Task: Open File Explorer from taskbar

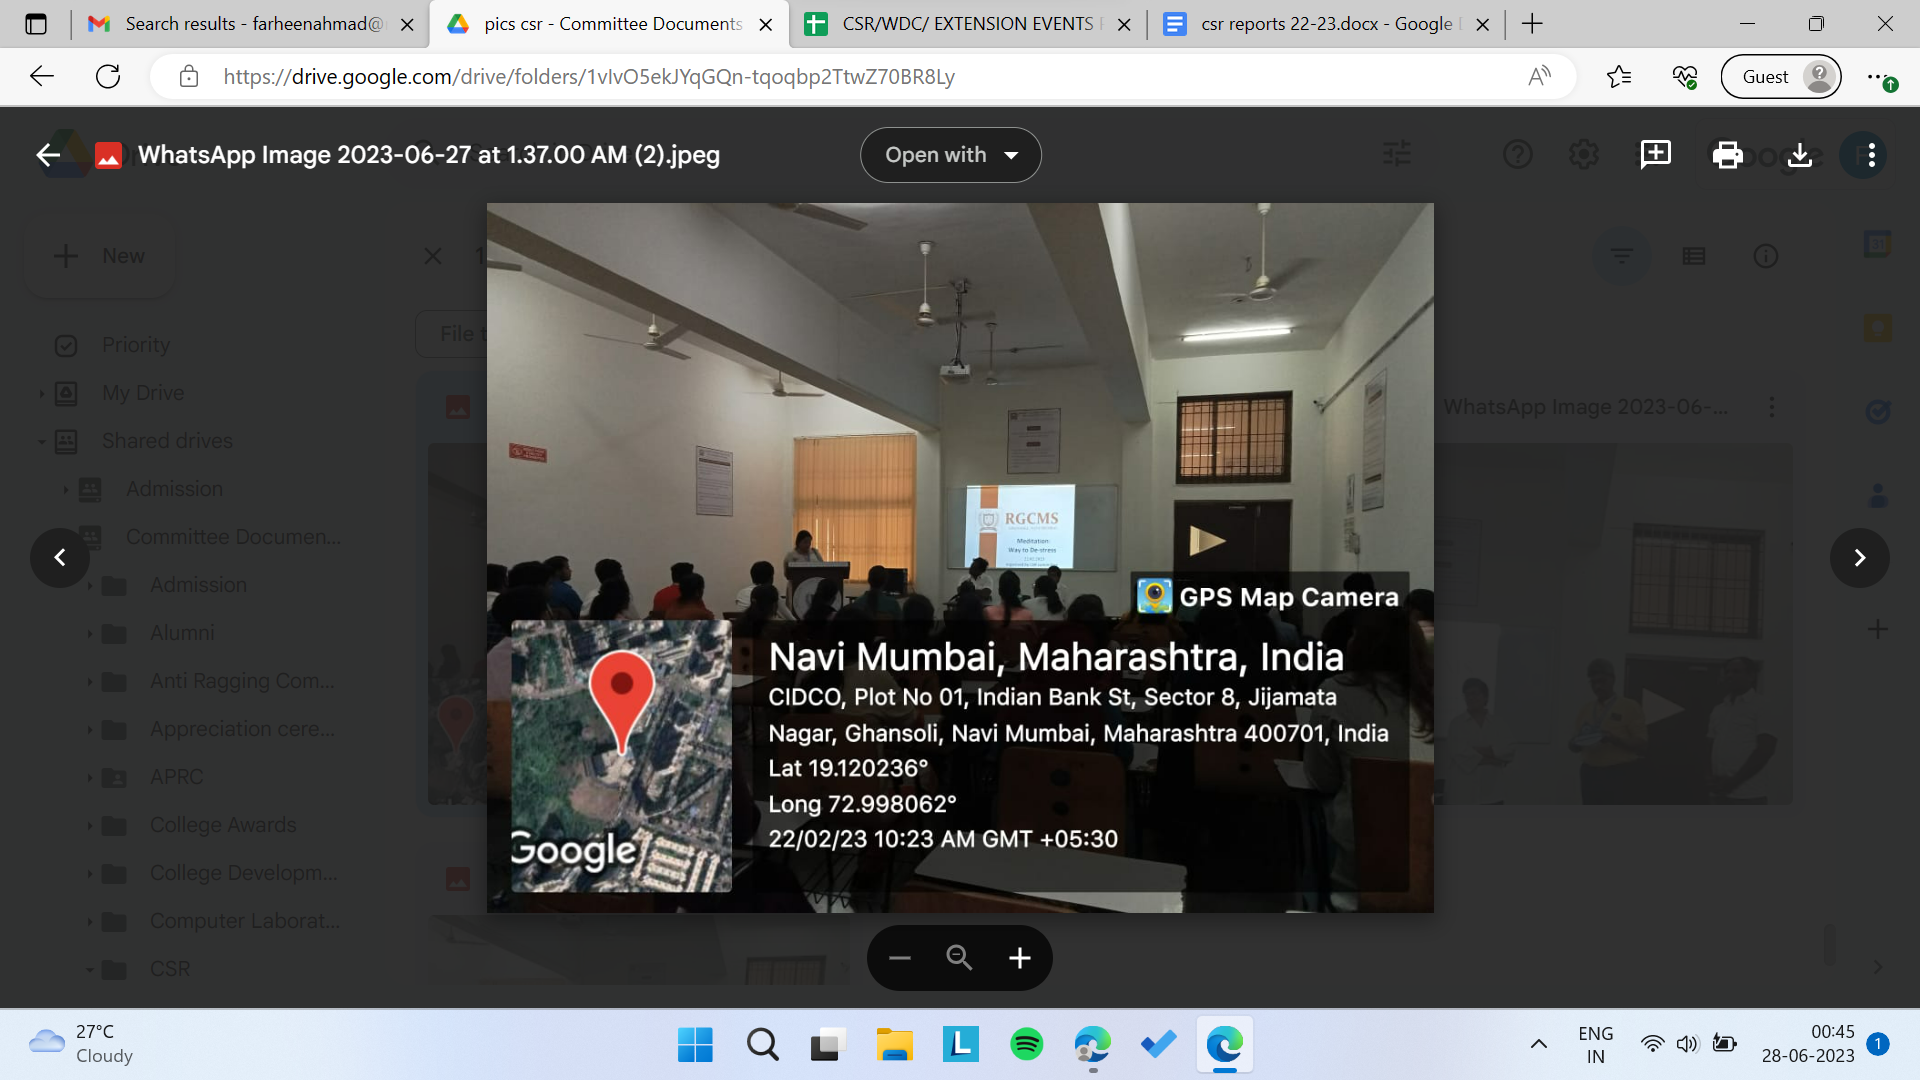Action: (895, 1045)
